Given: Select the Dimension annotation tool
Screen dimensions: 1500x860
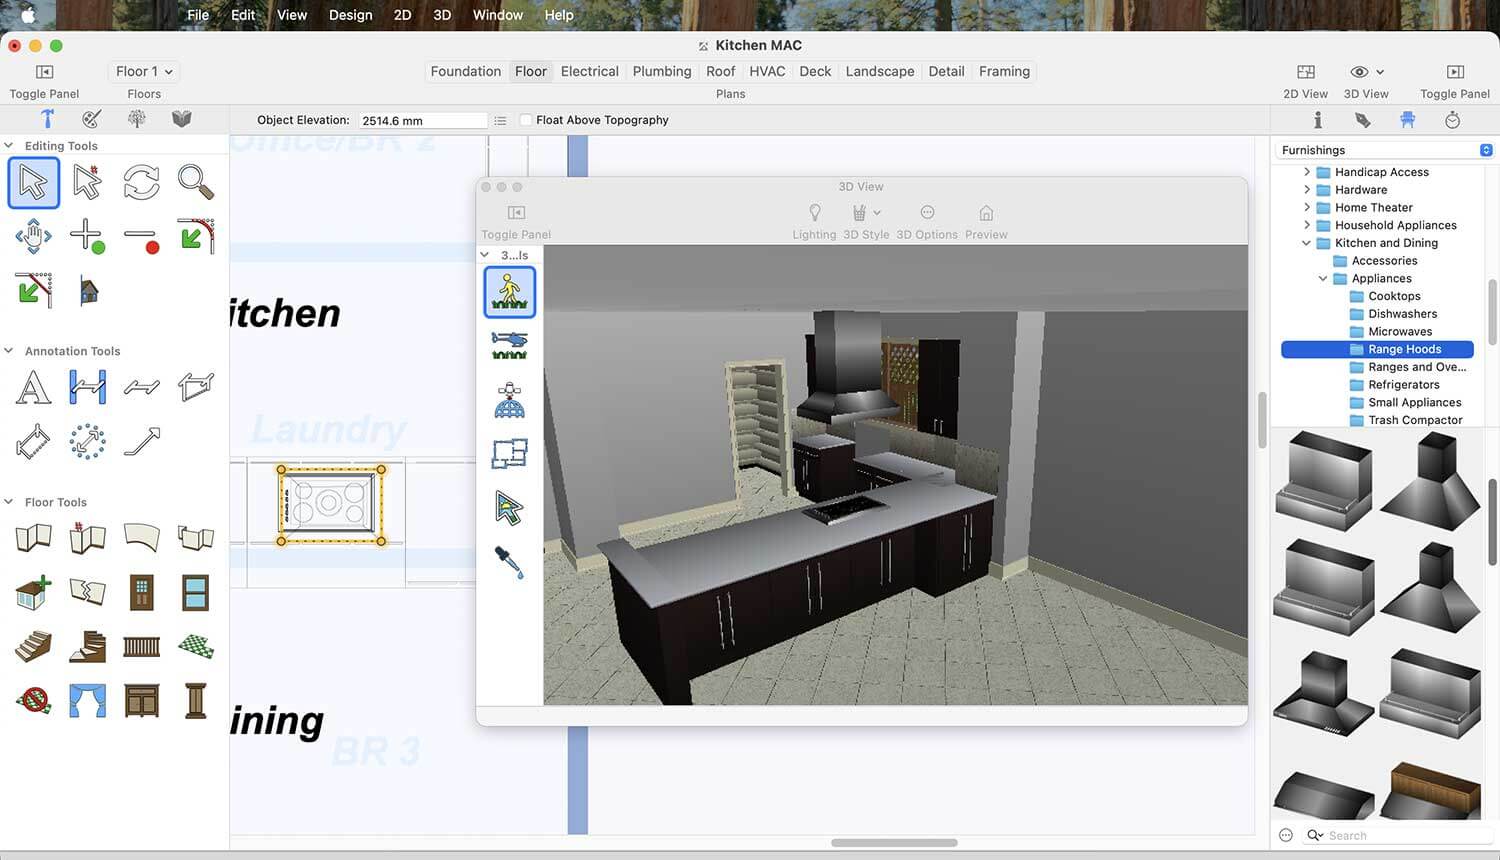Looking at the screenshot, I should click(x=87, y=387).
